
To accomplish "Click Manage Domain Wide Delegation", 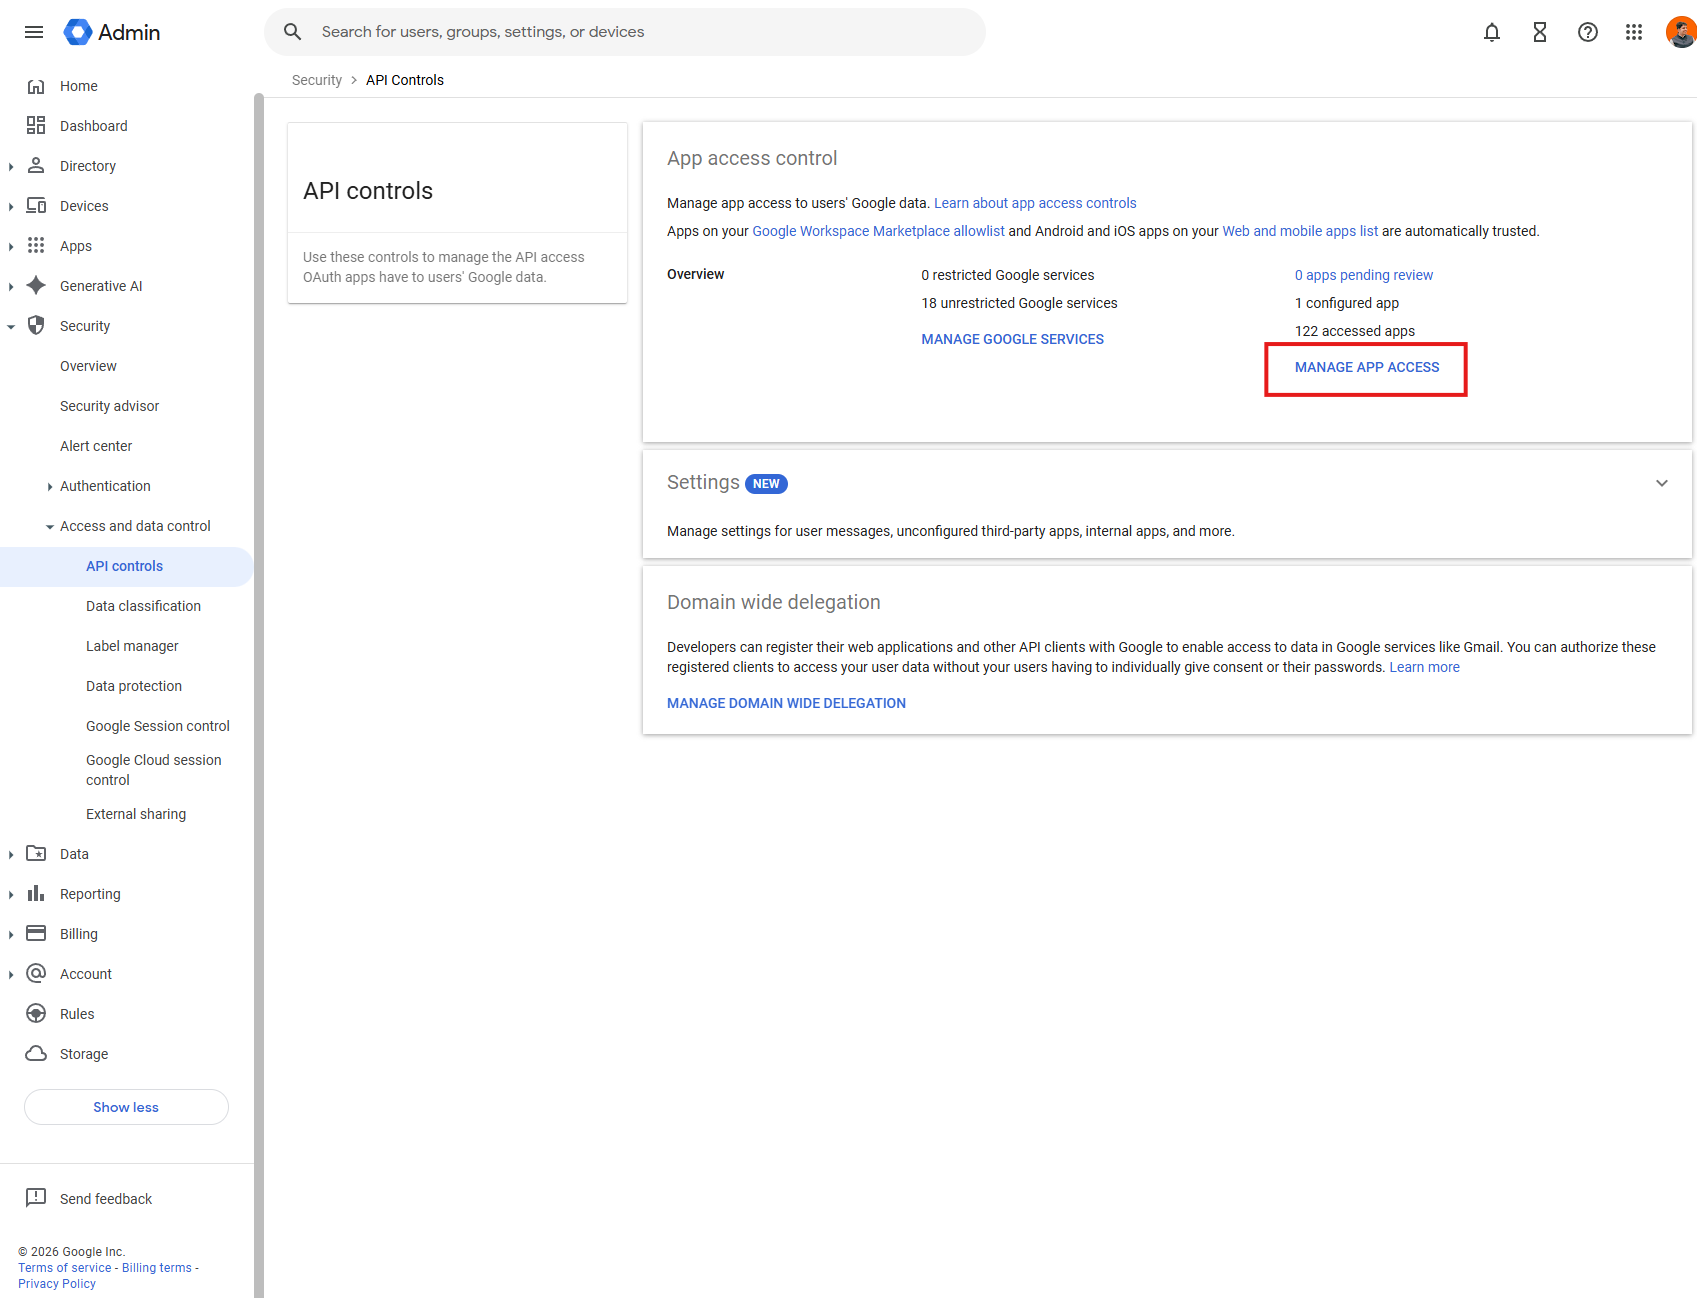I will (x=786, y=703).
